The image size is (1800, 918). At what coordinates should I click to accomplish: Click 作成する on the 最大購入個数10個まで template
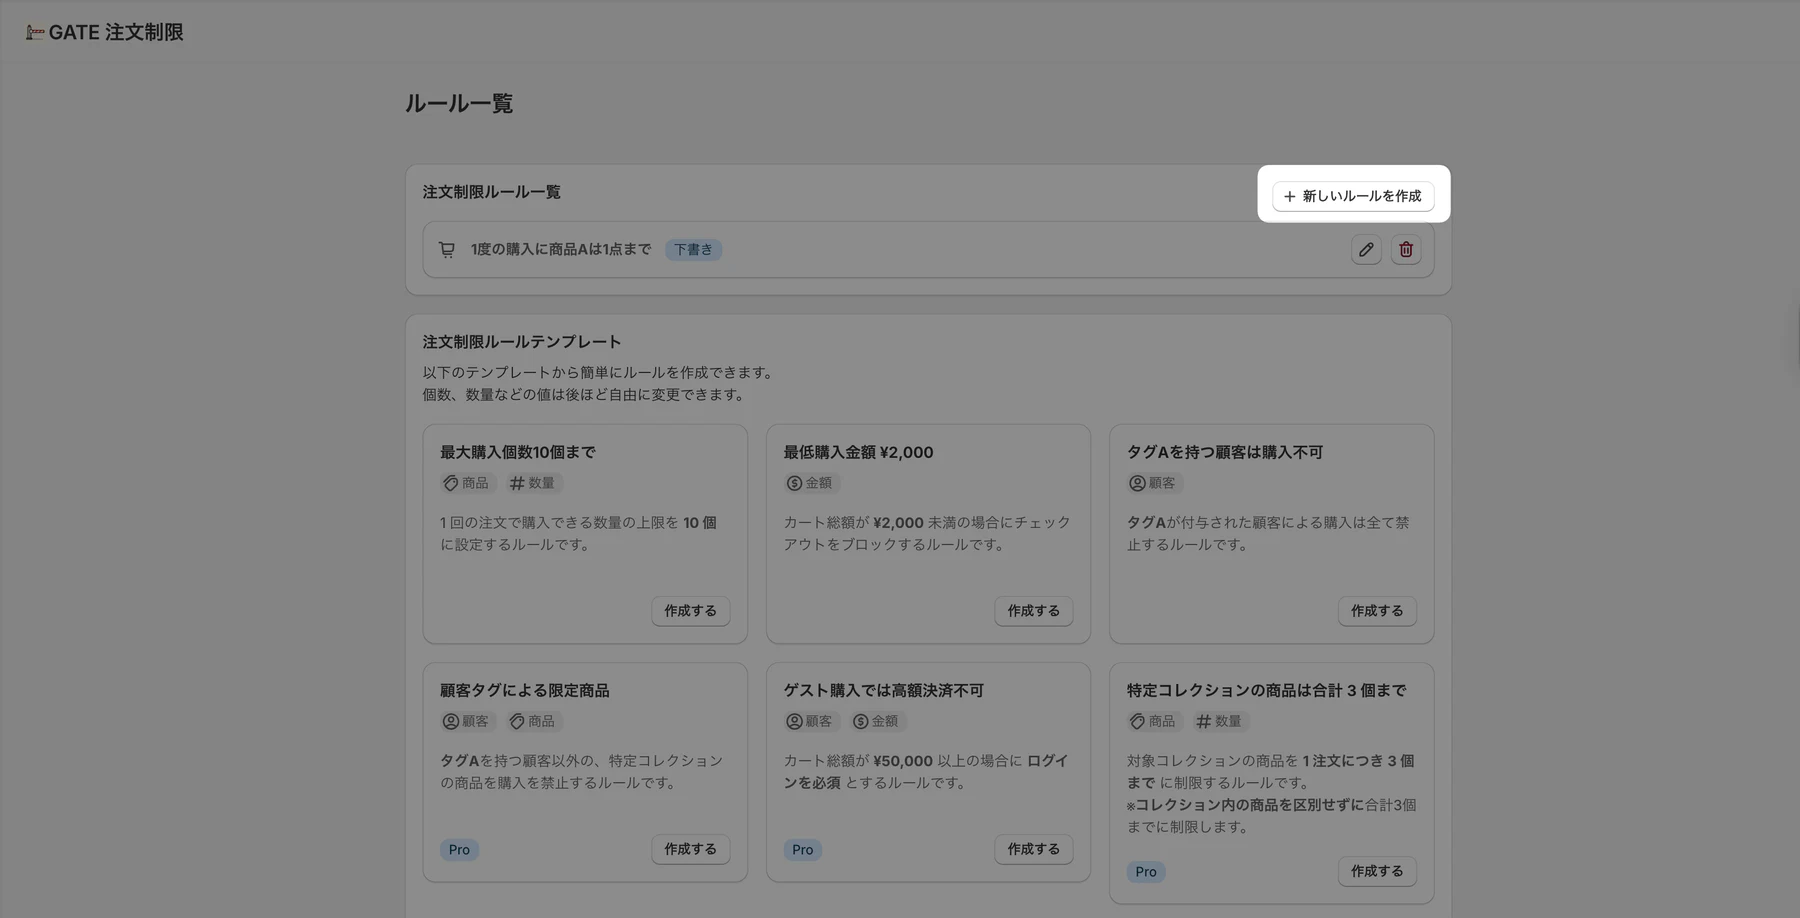691,611
